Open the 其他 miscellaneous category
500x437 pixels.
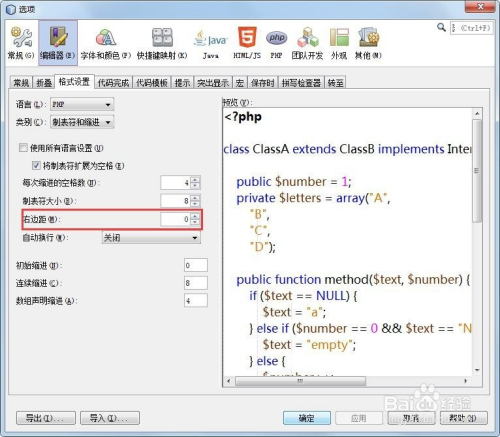[x=368, y=43]
